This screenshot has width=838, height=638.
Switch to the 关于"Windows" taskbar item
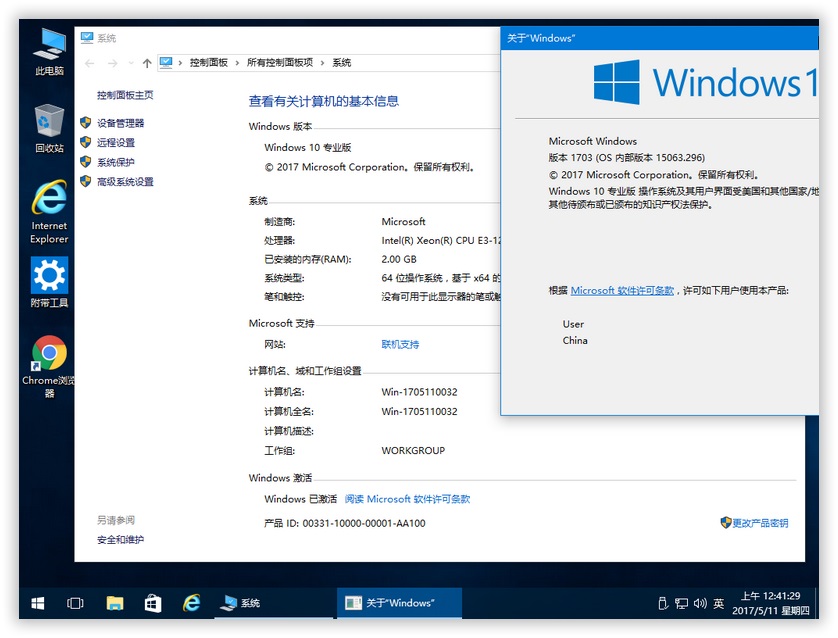coord(399,603)
